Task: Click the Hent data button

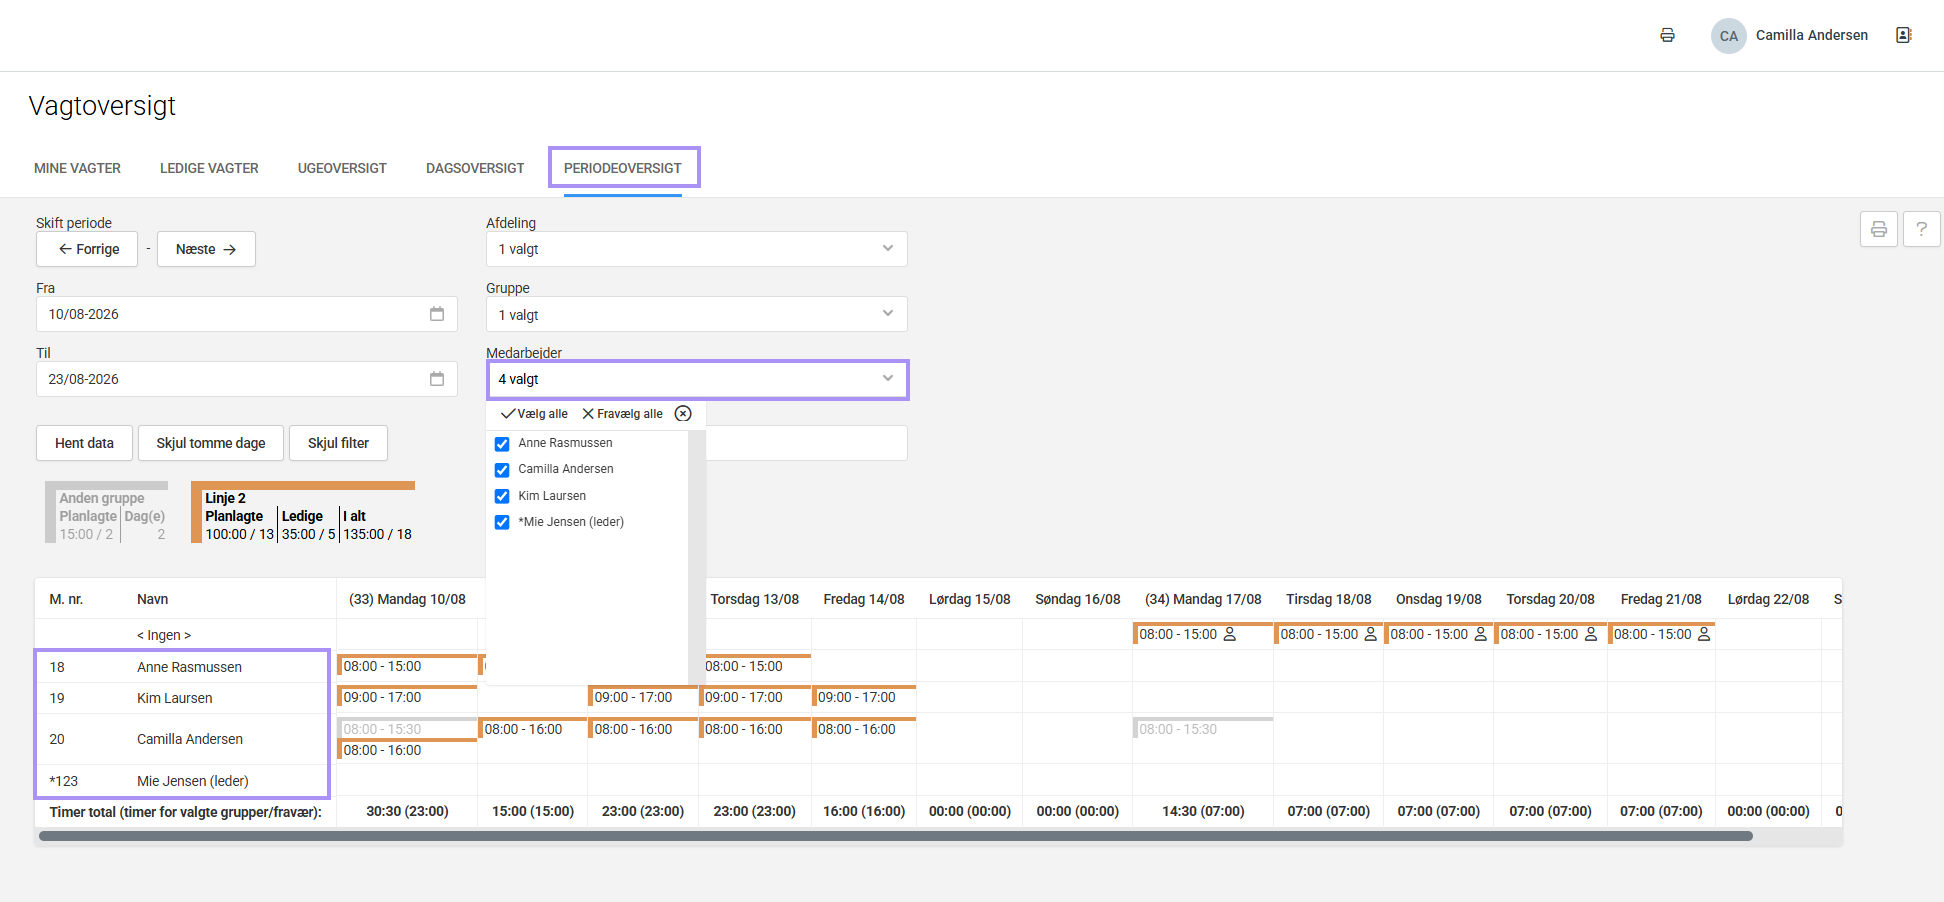Action: (x=84, y=443)
